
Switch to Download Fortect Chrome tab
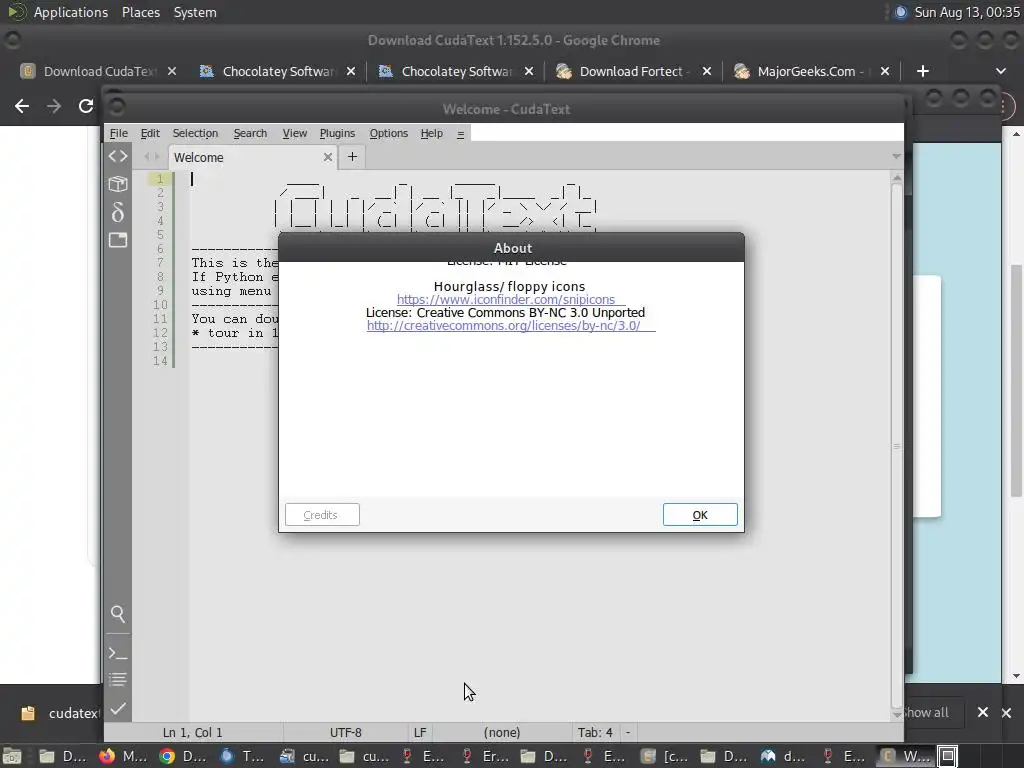[632, 71]
